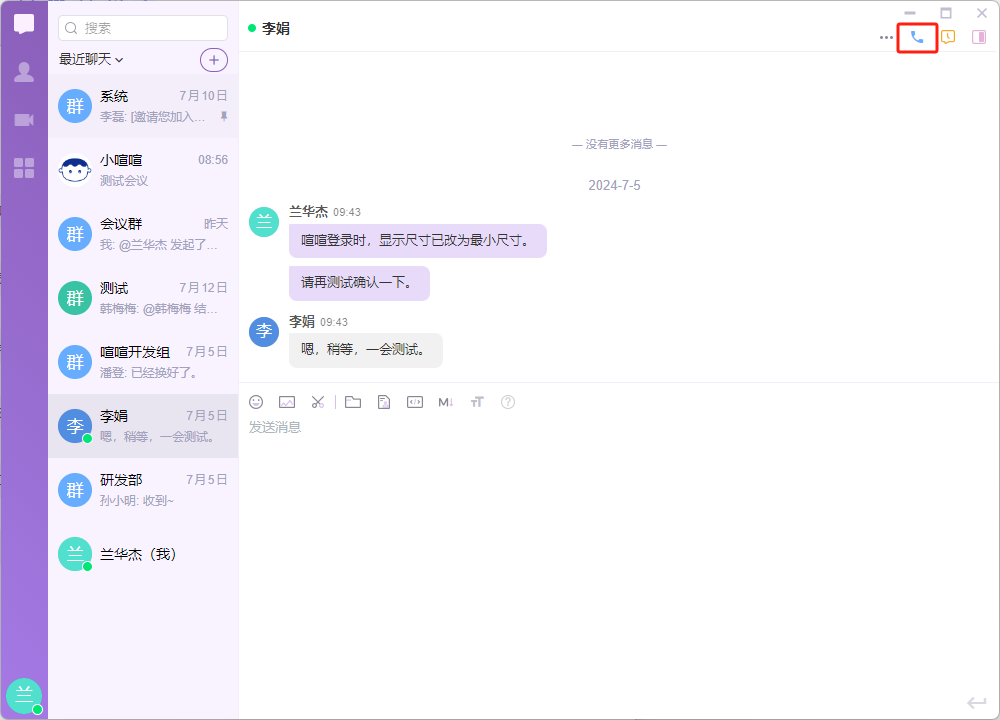Open the chat history icon
1000x720 pixels.
(x=948, y=37)
